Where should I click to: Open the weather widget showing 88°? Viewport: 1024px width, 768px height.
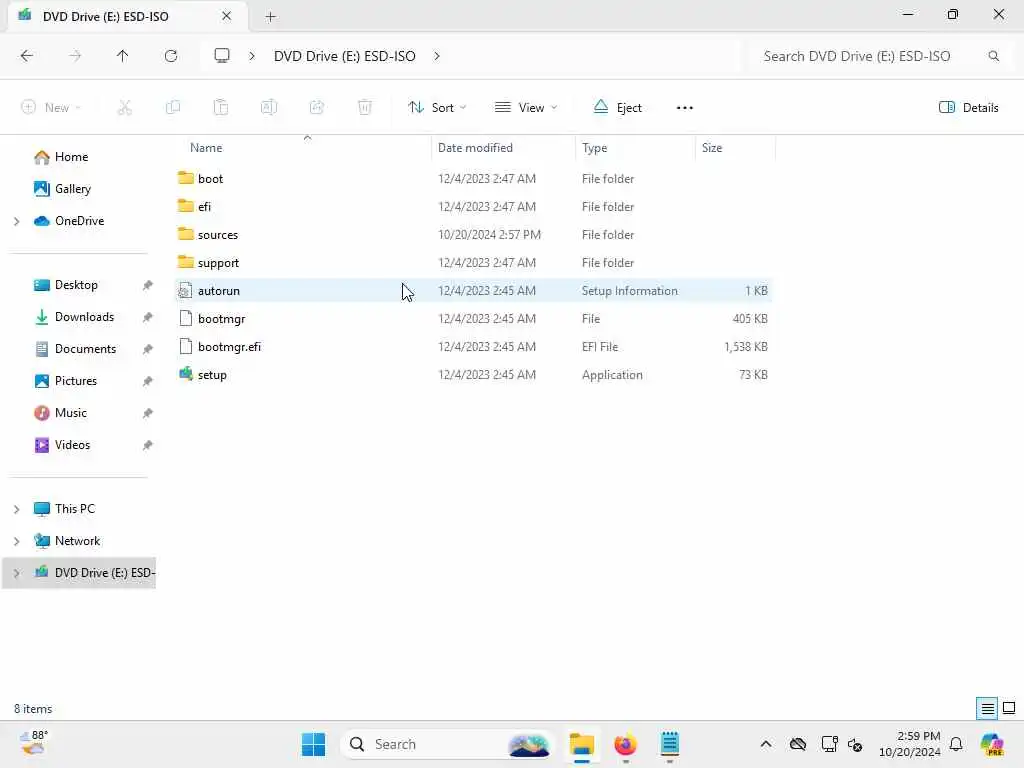[x=34, y=743]
